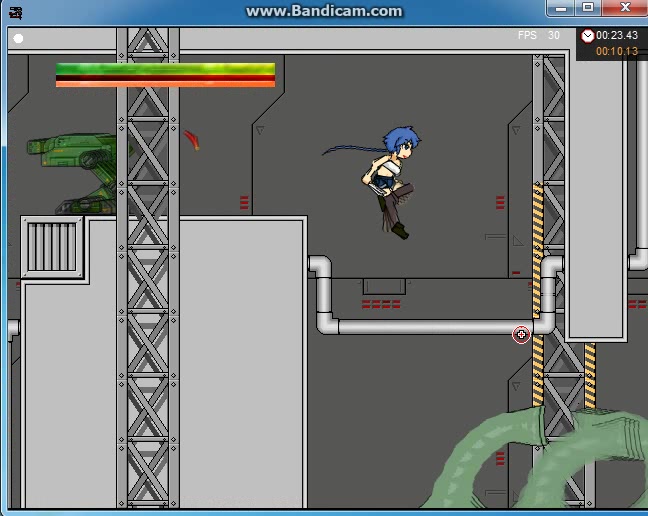648x516 pixels.
Task: Click the orange energy bar below health
Action: pyautogui.click(x=165, y=84)
